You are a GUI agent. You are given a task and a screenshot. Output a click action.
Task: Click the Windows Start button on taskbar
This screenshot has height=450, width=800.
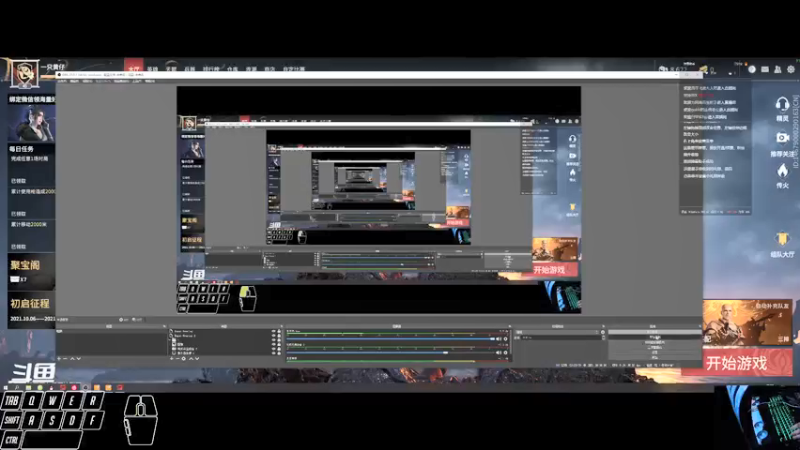(5, 388)
